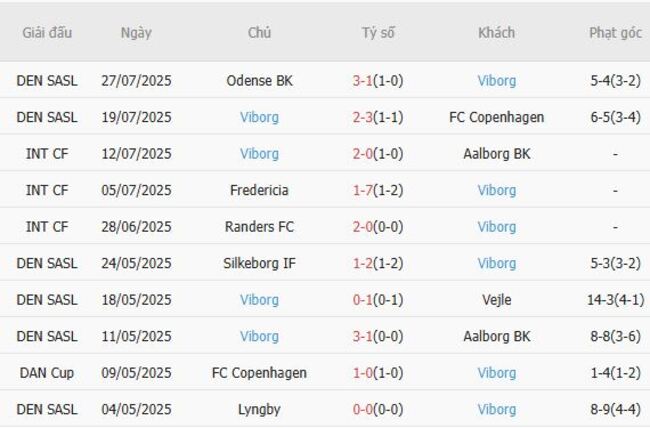
Task: Click the 3-1(1-0) score on 27/07/2025
Action: click(x=378, y=81)
